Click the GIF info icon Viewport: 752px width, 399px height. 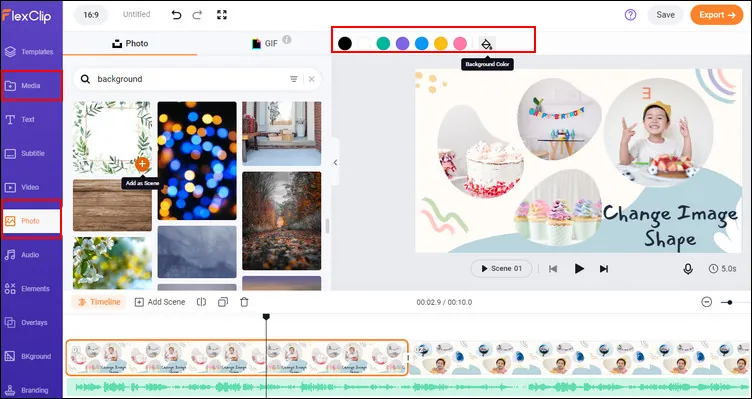[x=287, y=40]
